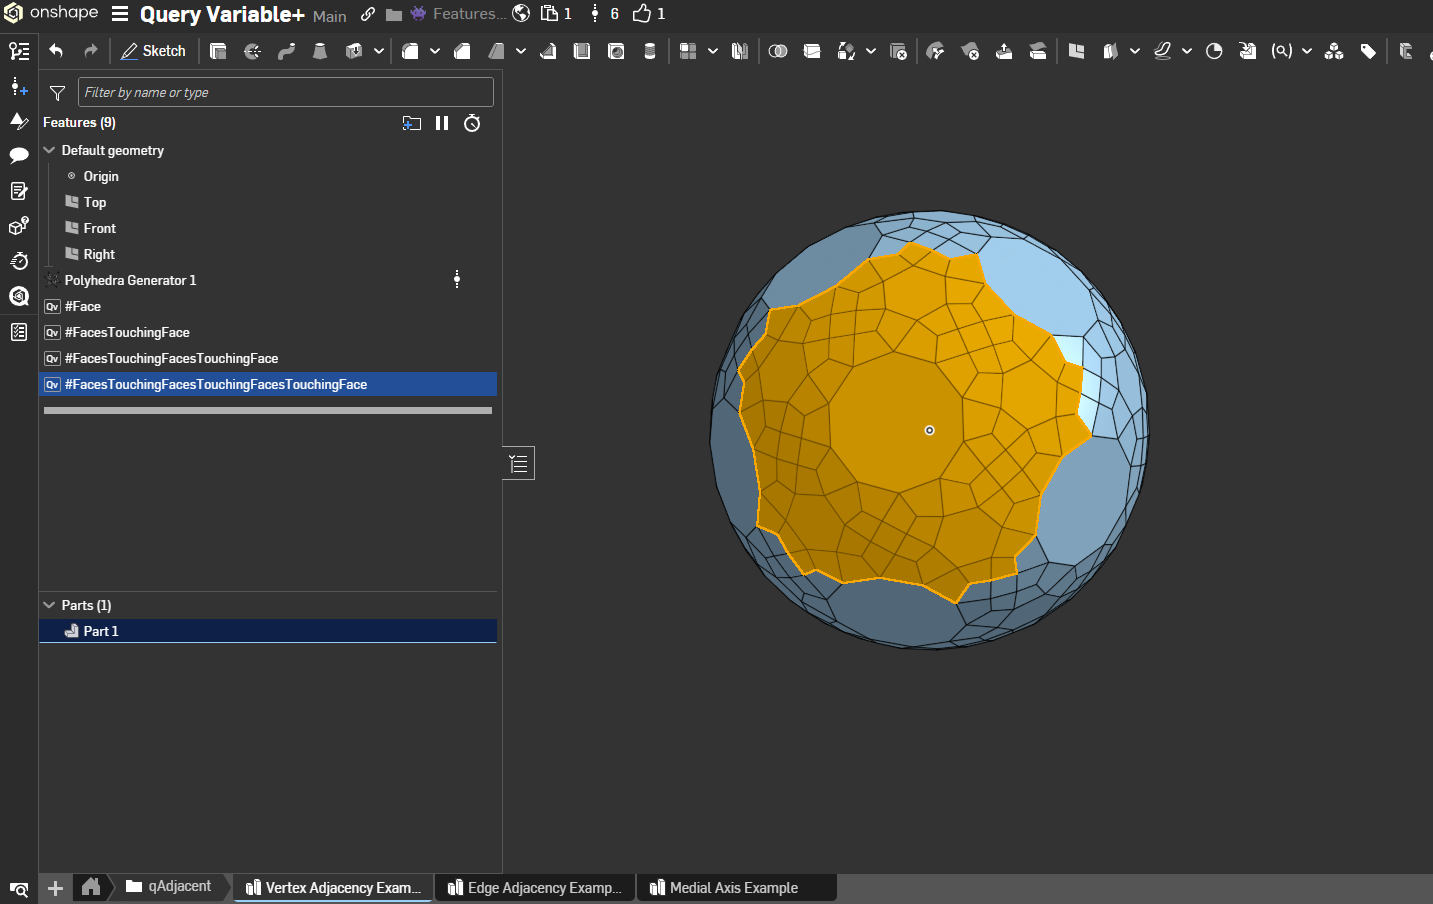The image size is (1433, 904).
Task: Click the Sketch button
Action: 153,51
